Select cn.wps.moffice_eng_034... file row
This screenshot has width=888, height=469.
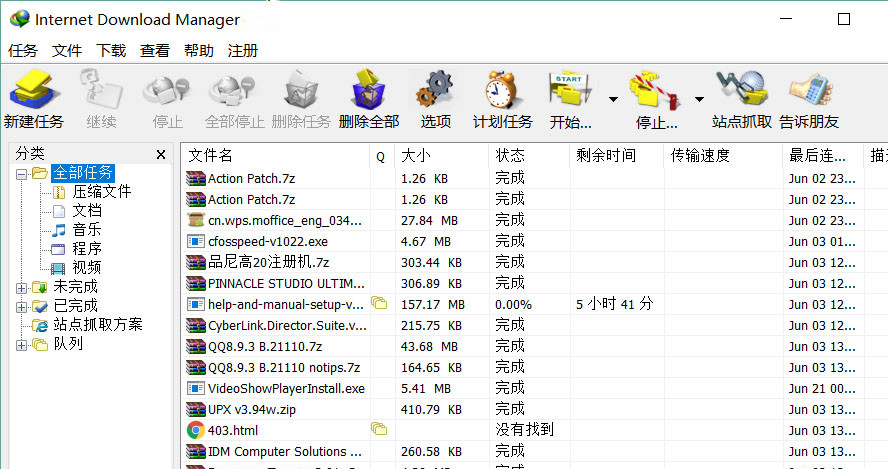click(535, 220)
